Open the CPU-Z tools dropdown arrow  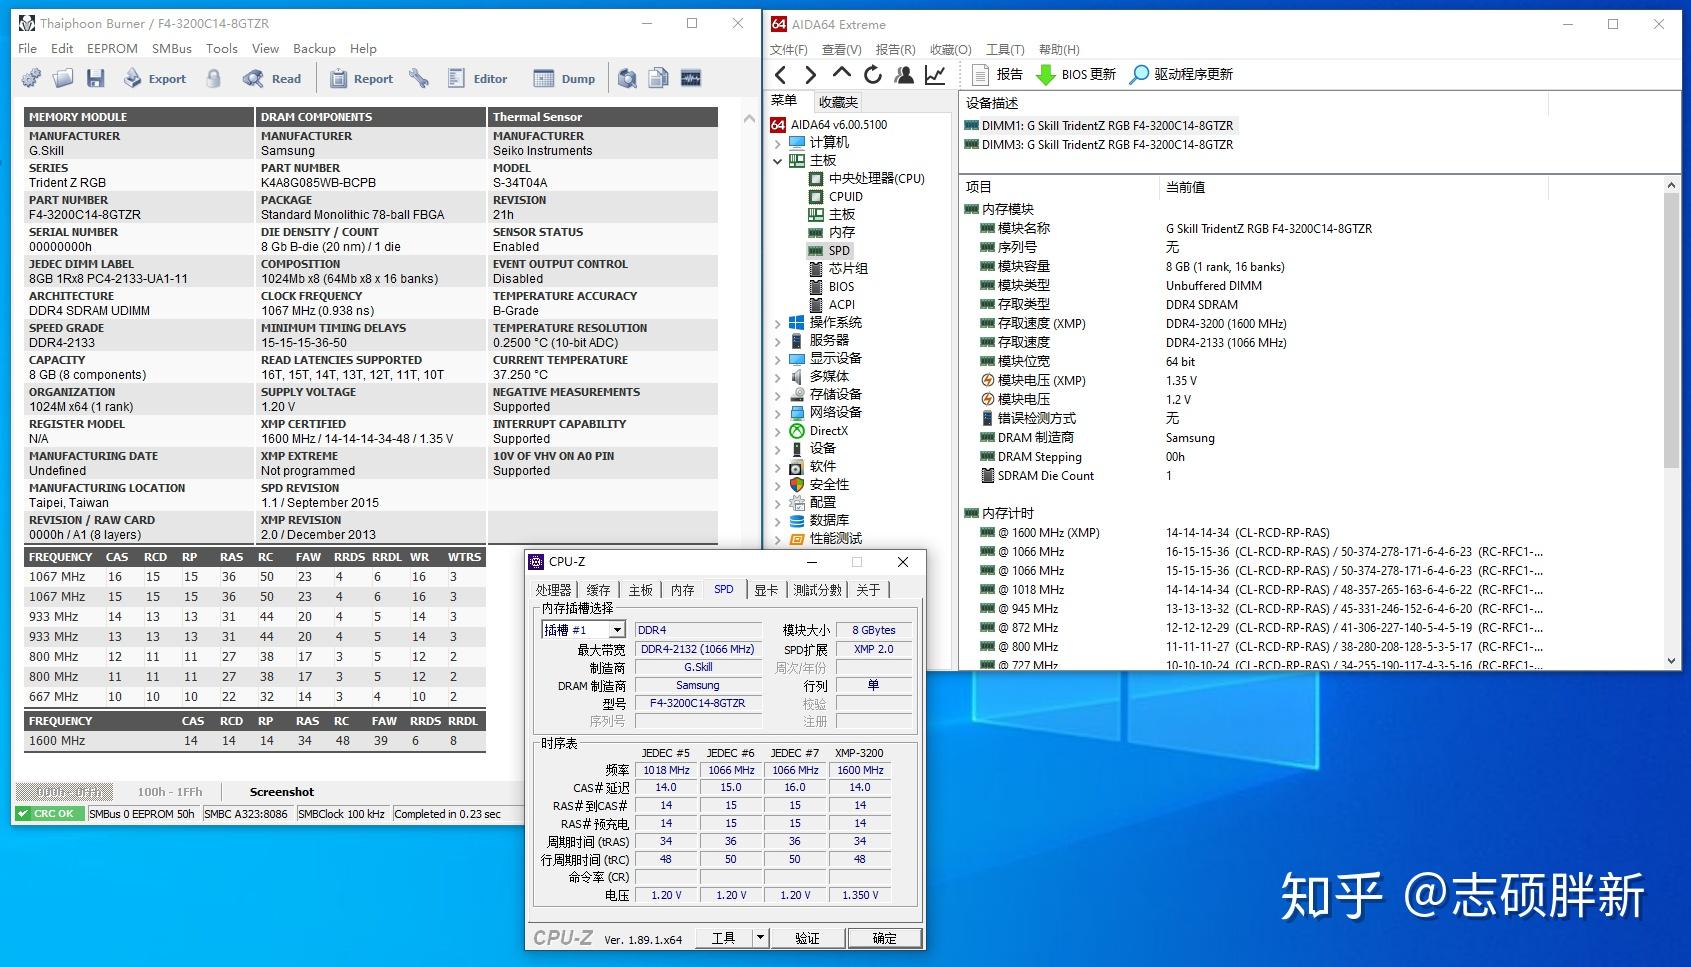click(x=760, y=938)
